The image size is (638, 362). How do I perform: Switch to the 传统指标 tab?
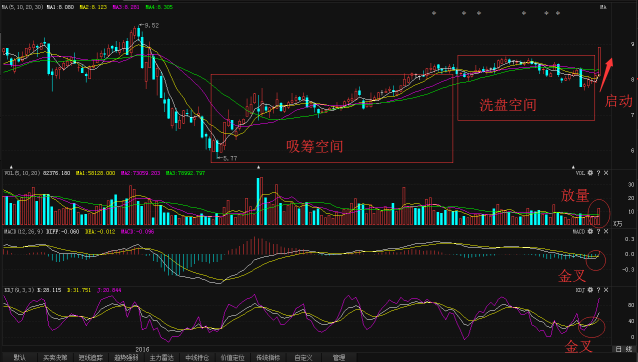pos(268,358)
